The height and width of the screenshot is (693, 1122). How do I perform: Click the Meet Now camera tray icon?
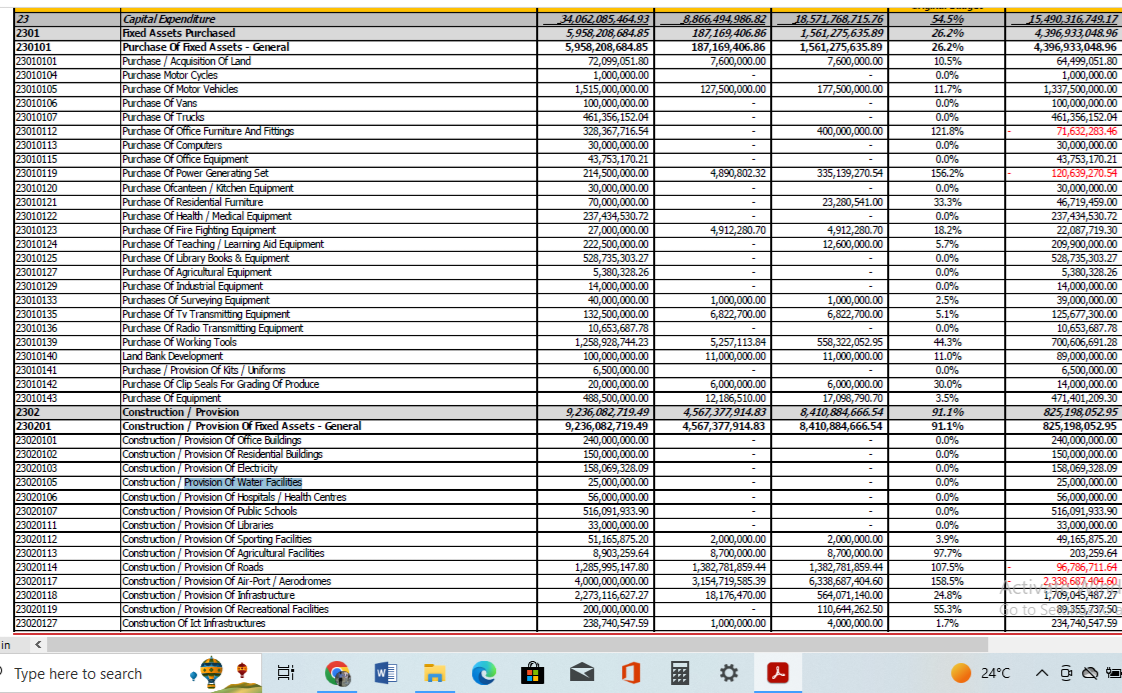[1066, 673]
